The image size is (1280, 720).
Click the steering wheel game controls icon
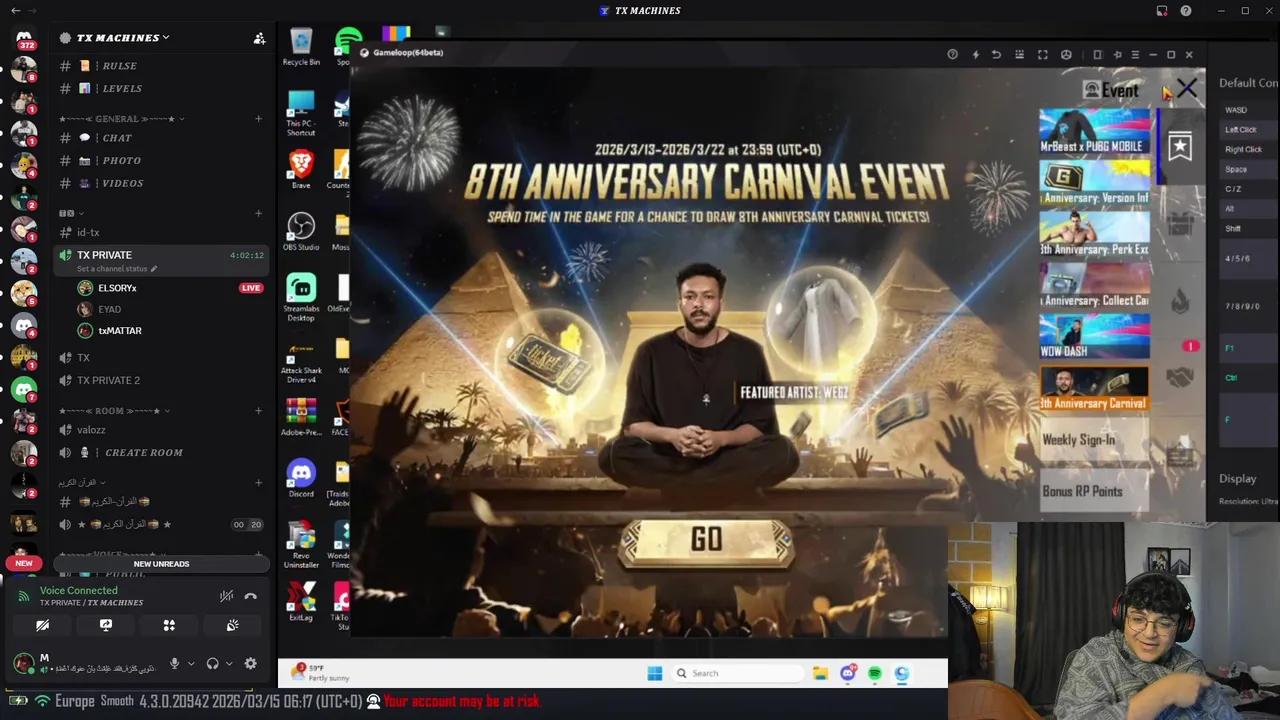point(1066,54)
